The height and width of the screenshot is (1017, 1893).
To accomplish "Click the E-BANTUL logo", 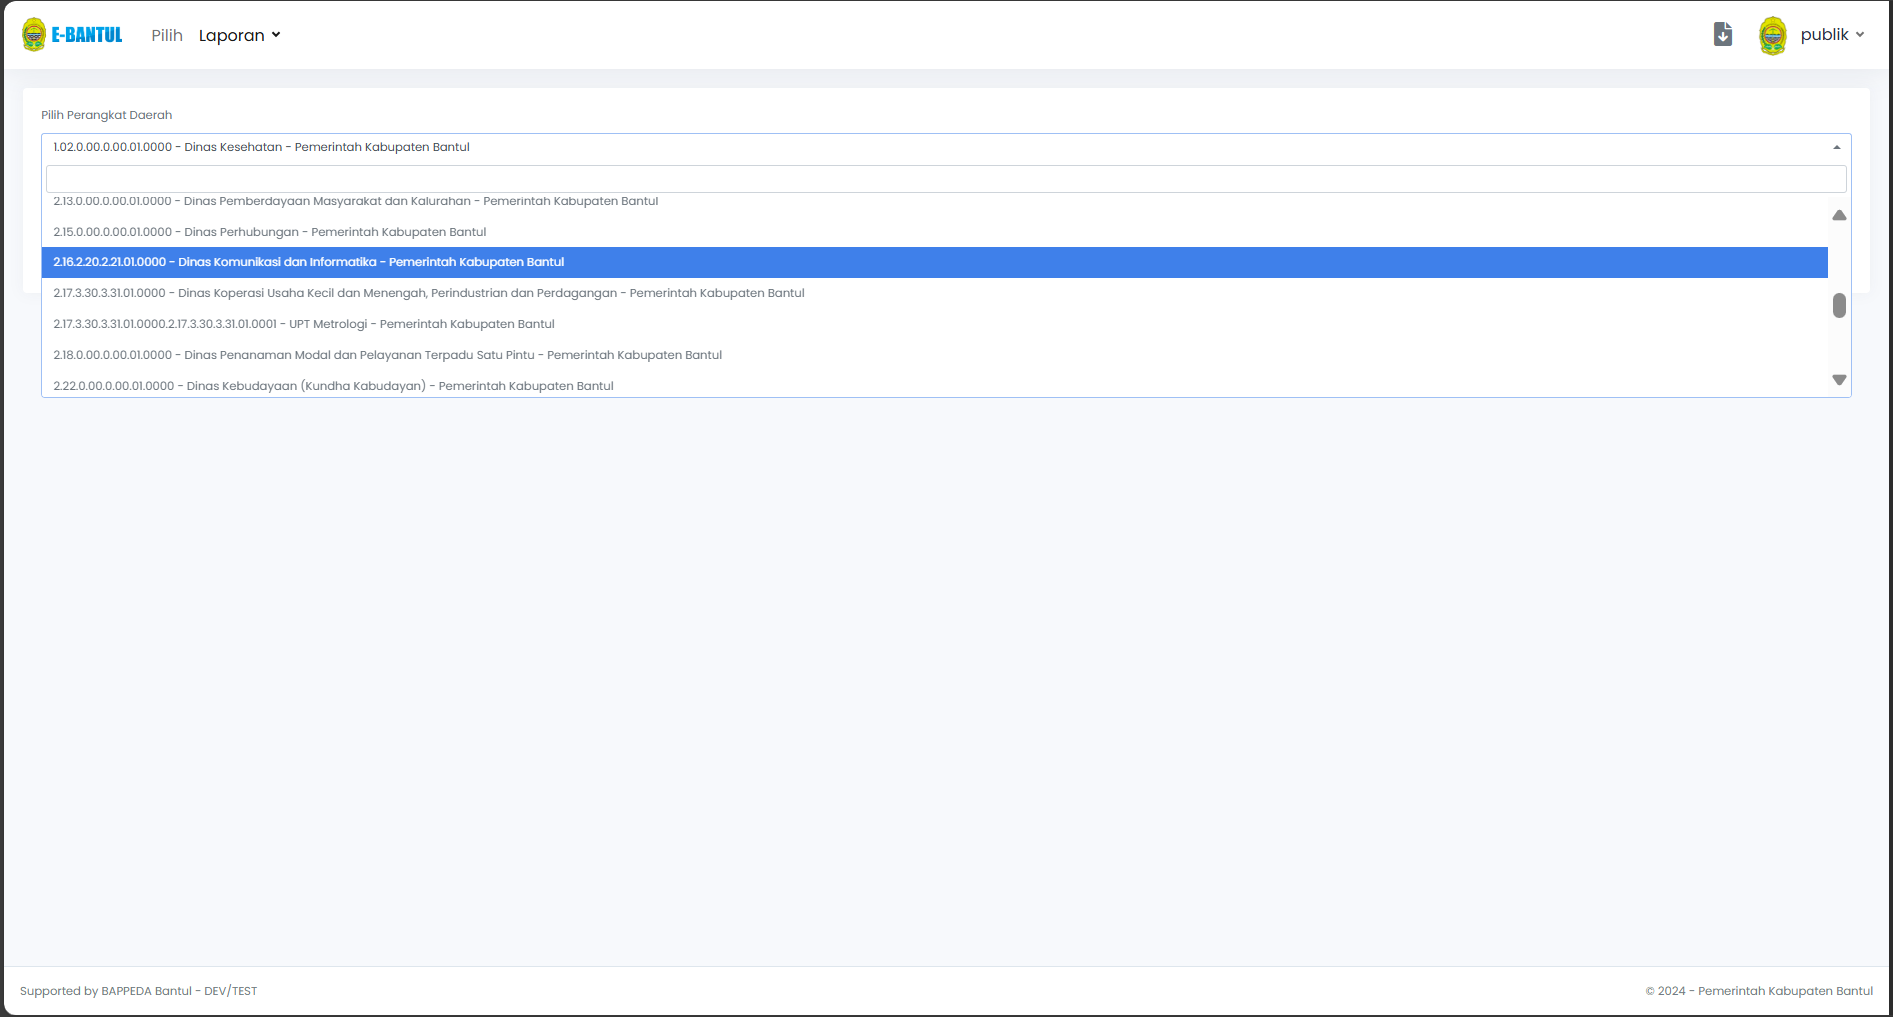I will tap(72, 35).
